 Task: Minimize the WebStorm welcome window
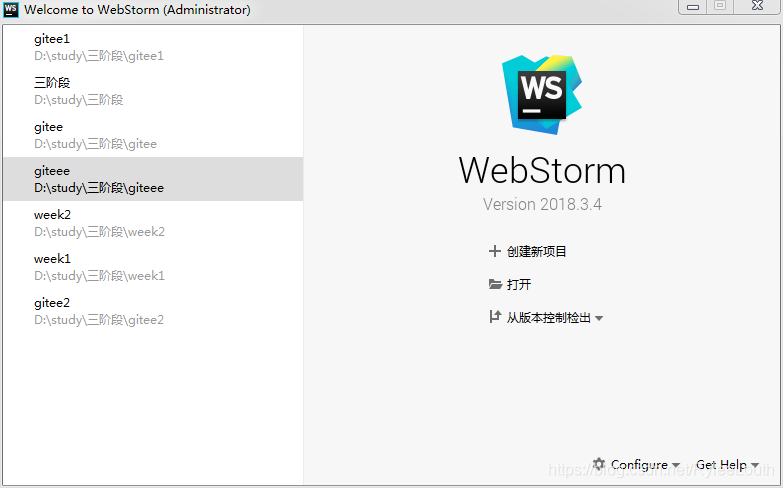(693, 6)
